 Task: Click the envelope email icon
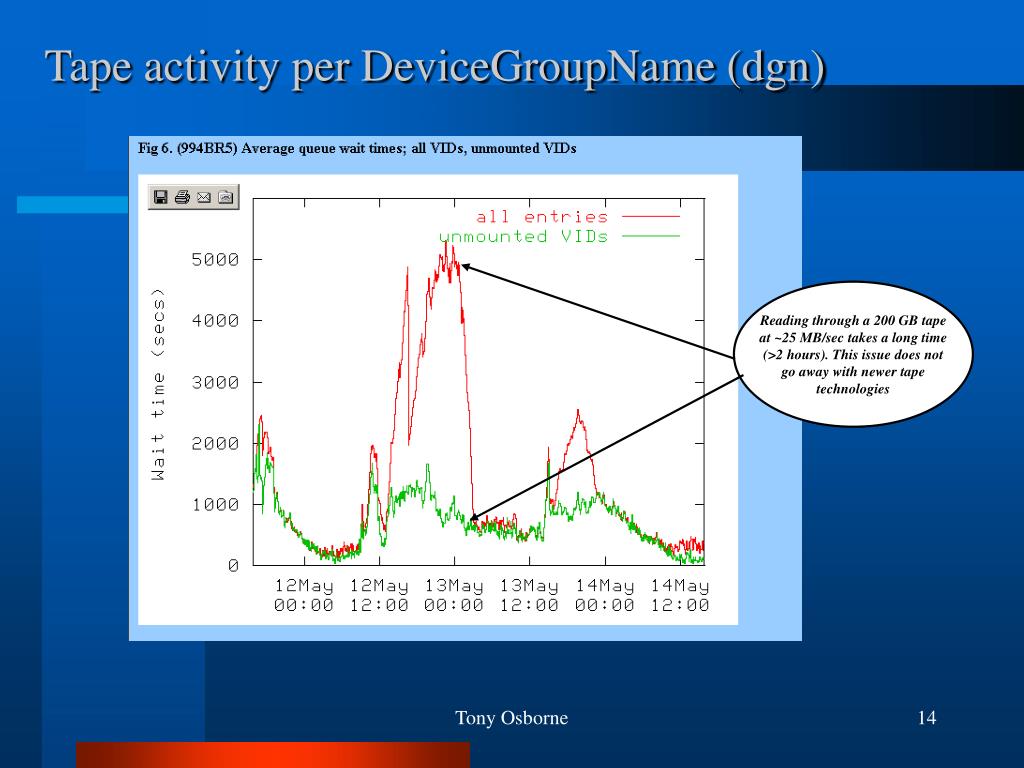coord(204,197)
